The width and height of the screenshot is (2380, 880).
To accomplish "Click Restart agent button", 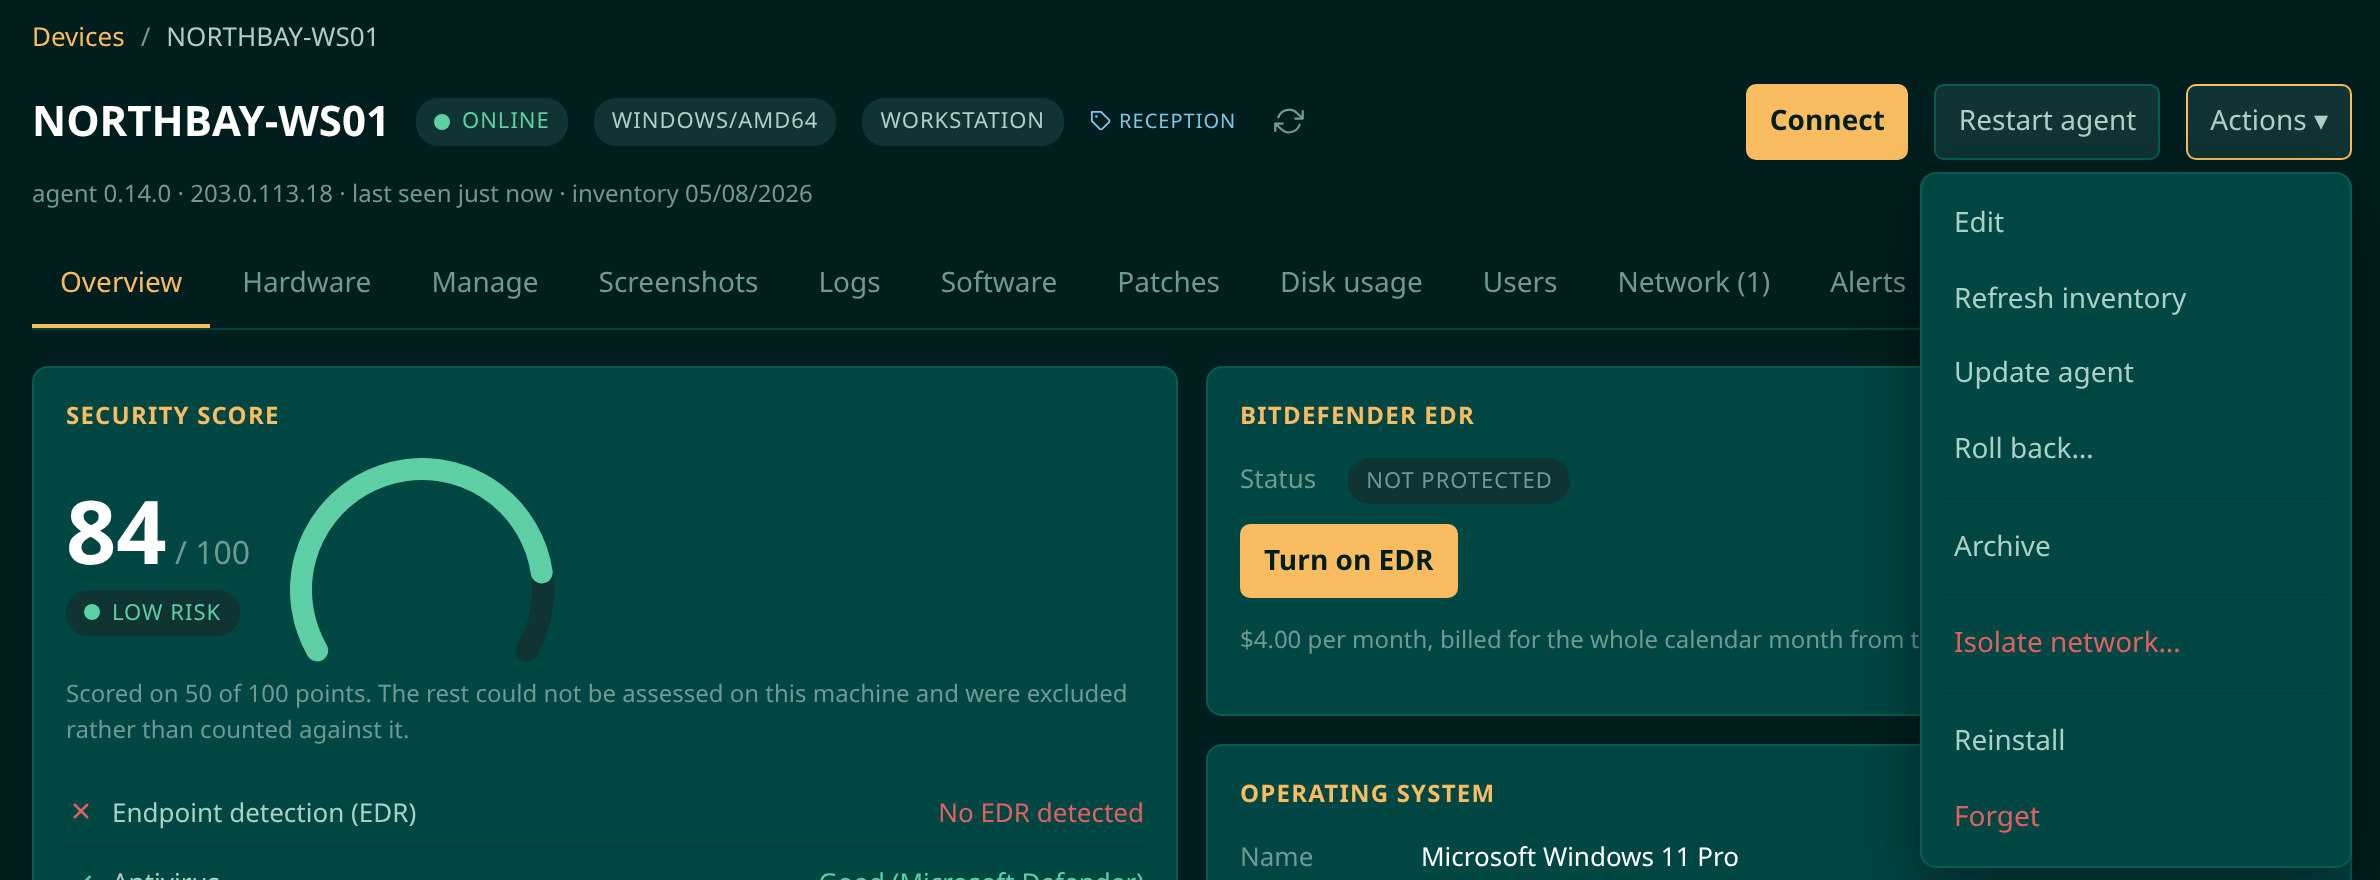I will tap(2046, 121).
